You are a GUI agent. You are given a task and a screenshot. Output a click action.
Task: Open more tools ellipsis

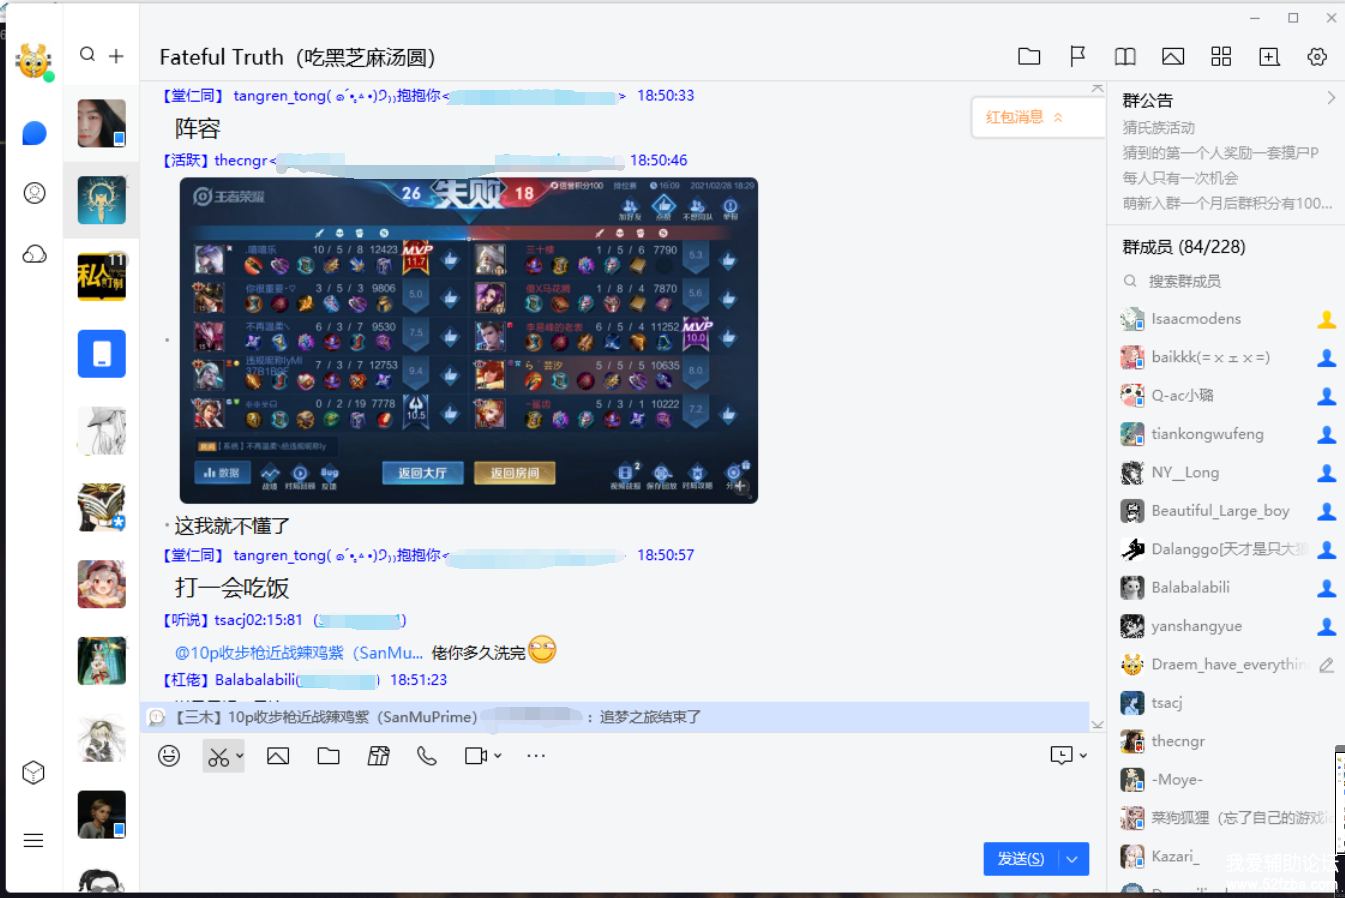pos(536,756)
